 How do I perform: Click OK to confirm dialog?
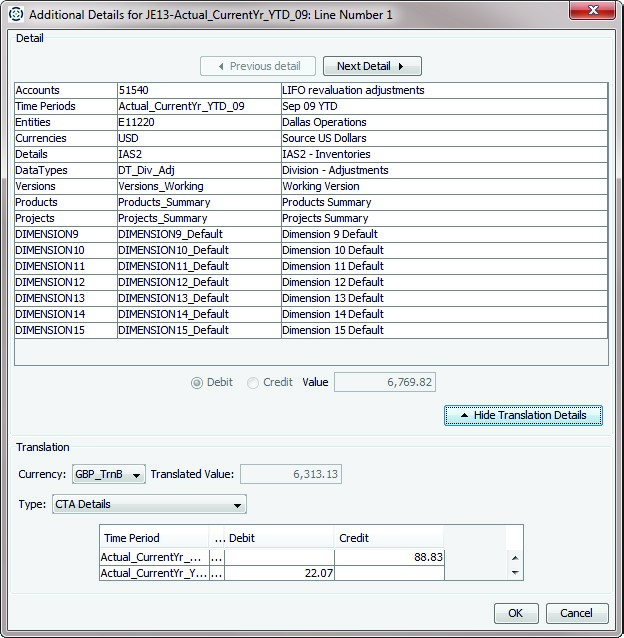(515, 613)
